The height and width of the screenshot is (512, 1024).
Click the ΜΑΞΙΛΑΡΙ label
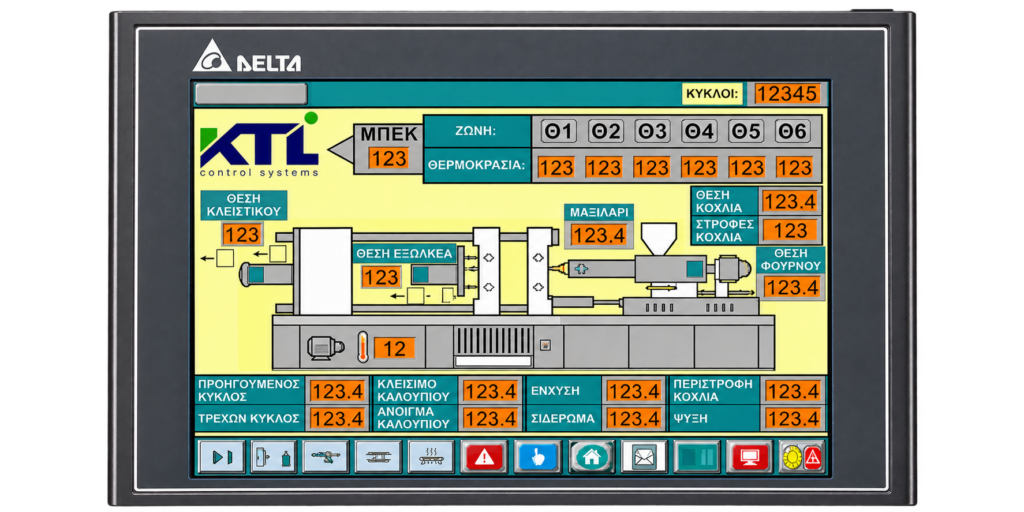599,212
